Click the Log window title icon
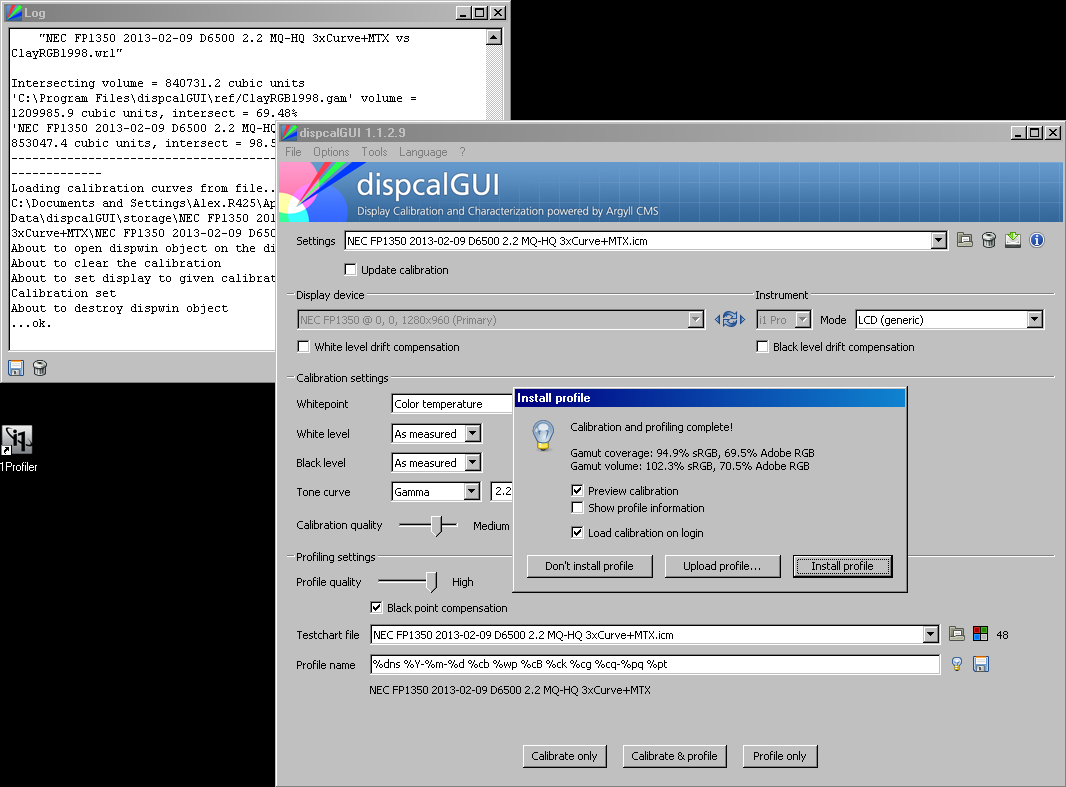Image resolution: width=1066 pixels, height=787 pixels. click(x=13, y=13)
